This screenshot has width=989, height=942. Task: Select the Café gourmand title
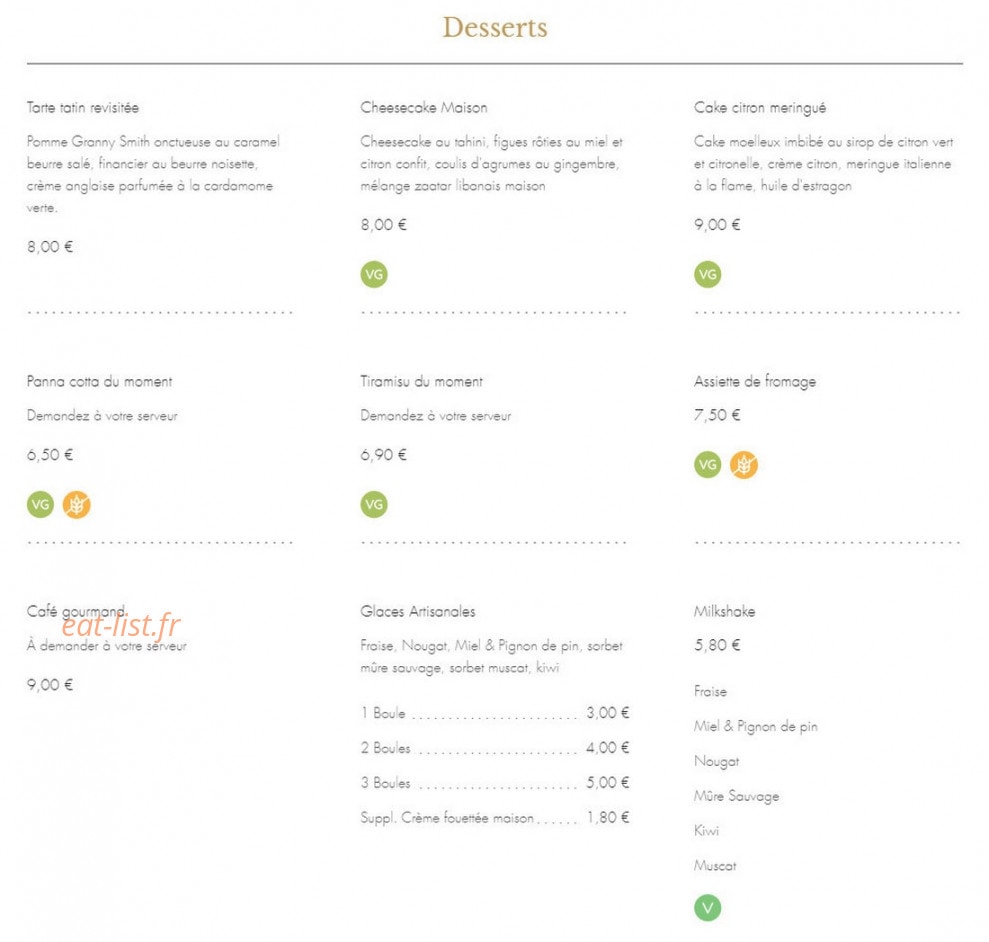point(76,611)
